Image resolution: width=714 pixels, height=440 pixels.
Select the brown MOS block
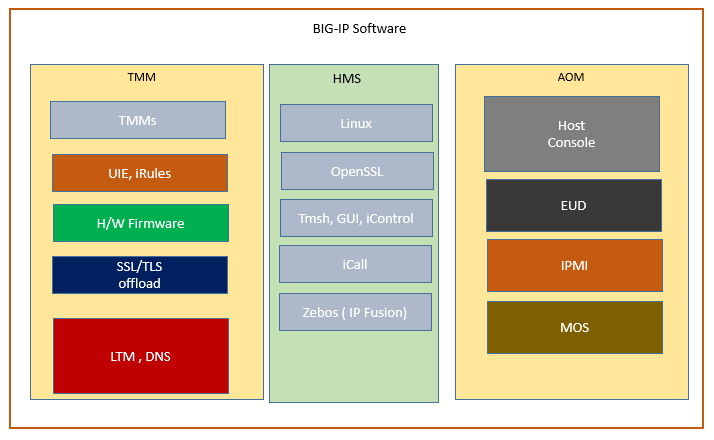point(575,327)
